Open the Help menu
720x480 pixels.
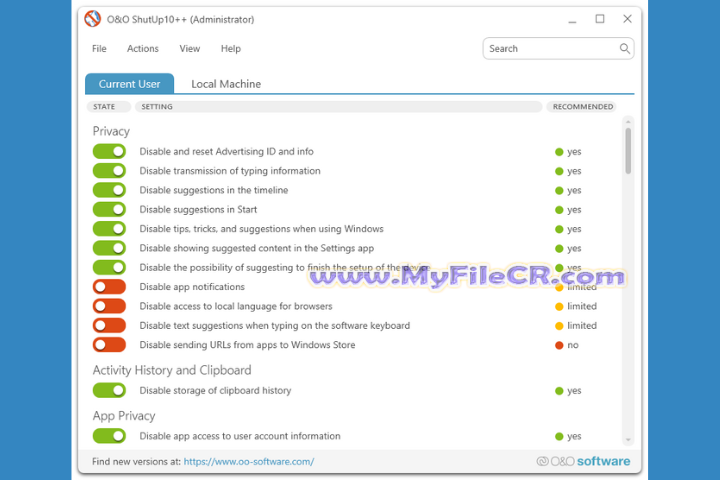click(x=231, y=48)
